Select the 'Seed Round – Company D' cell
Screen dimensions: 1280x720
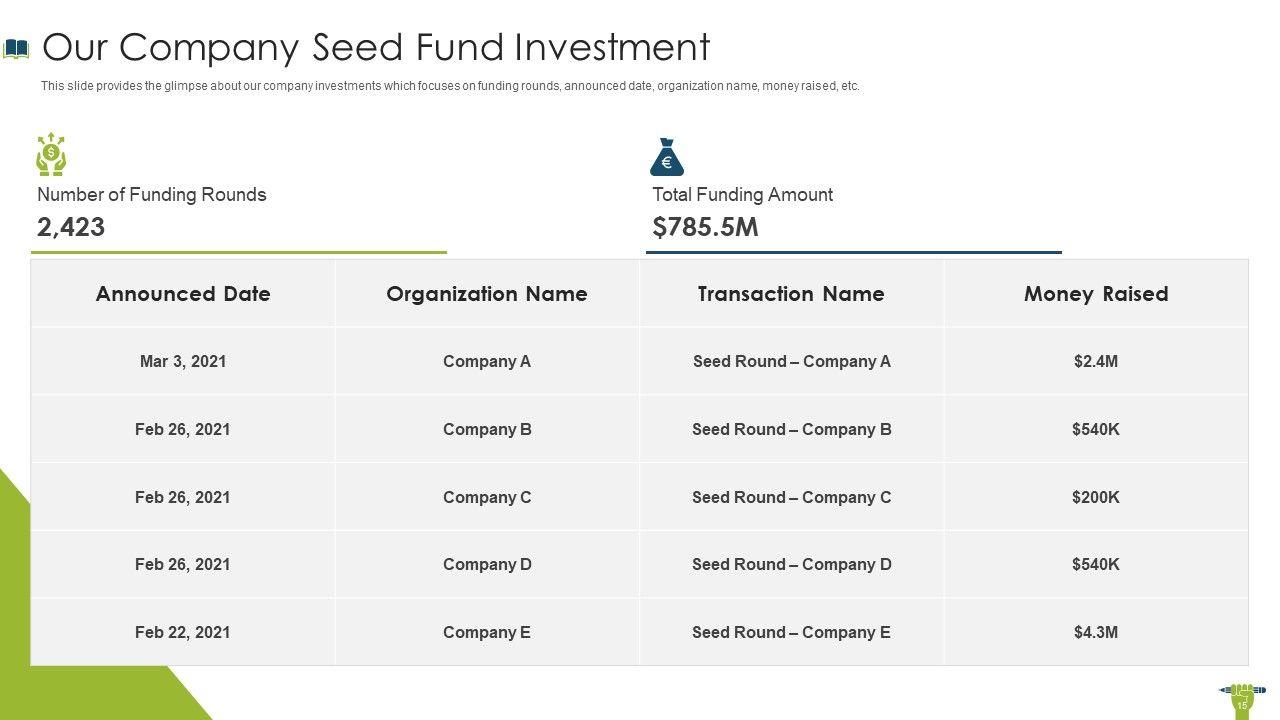point(791,565)
